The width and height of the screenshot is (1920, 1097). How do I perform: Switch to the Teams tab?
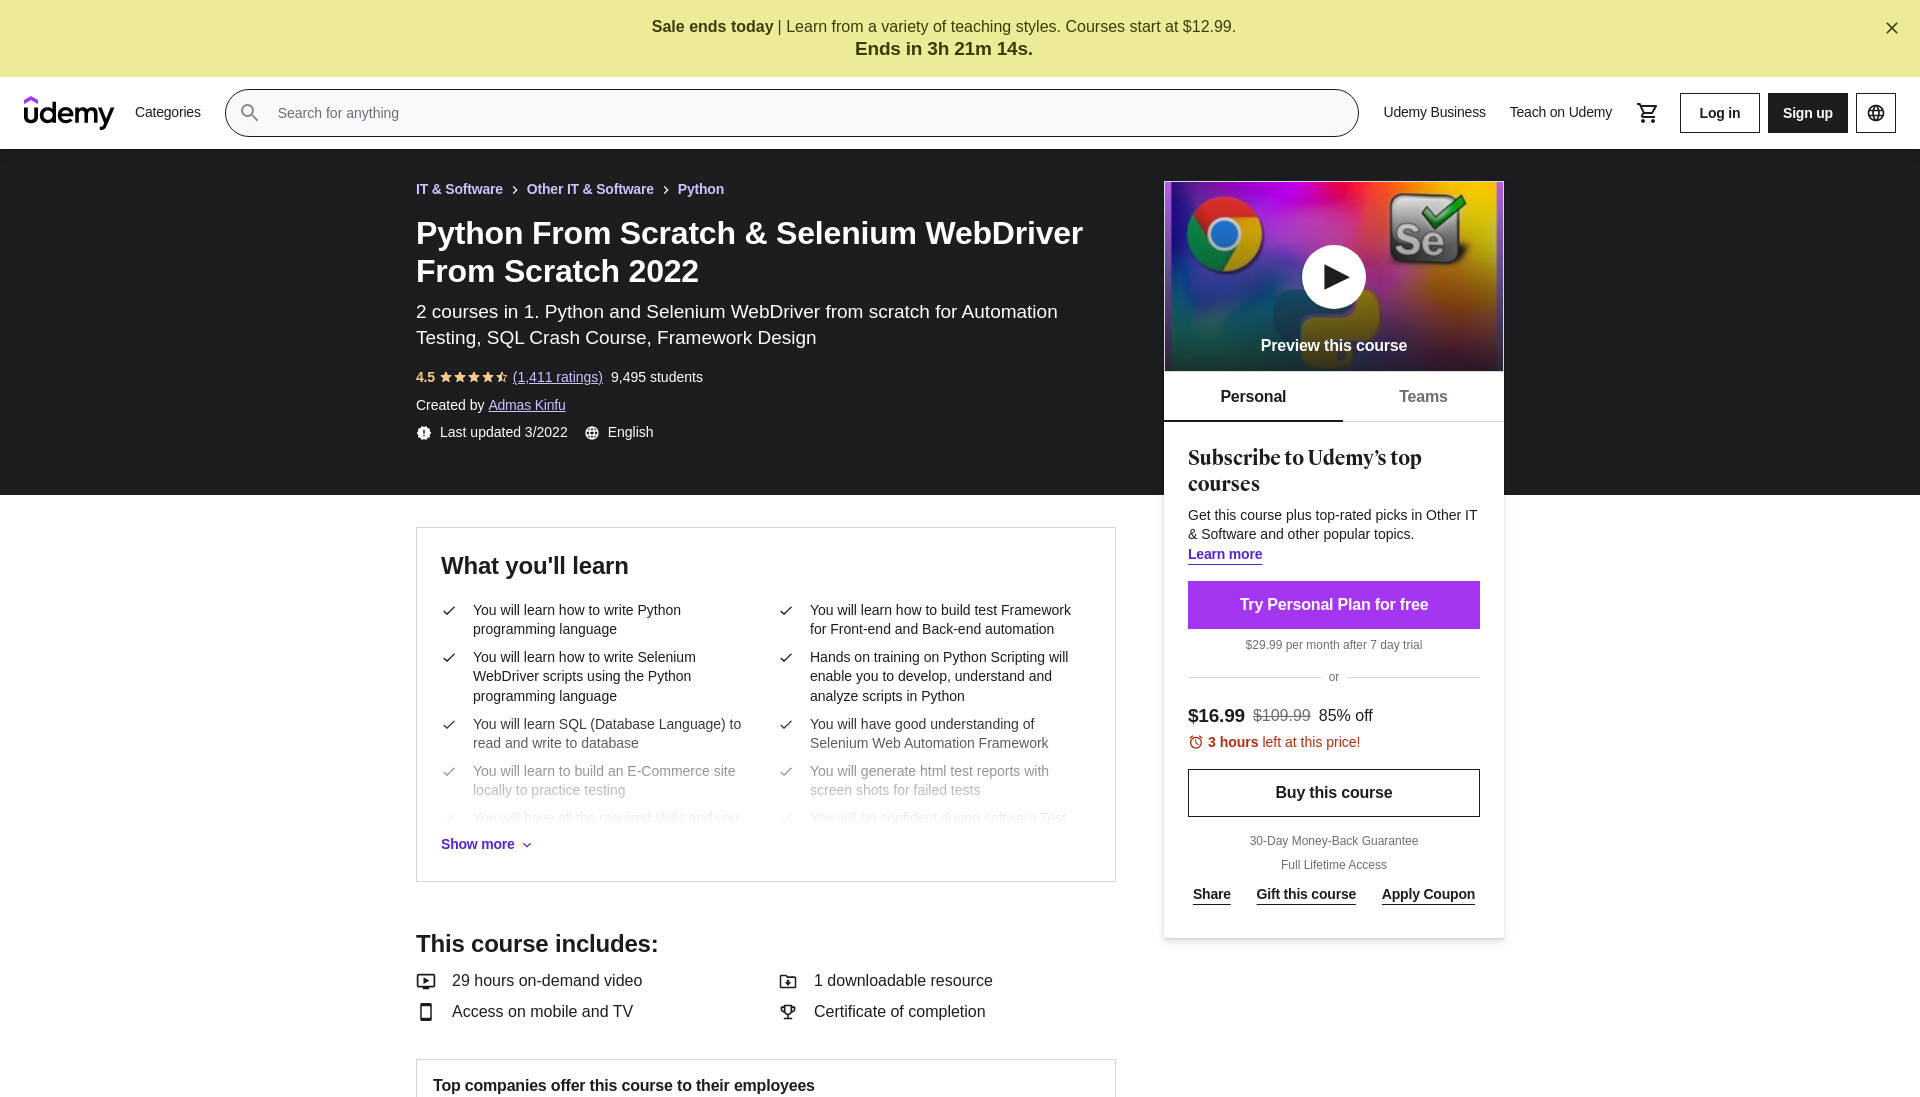pos(1423,397)
